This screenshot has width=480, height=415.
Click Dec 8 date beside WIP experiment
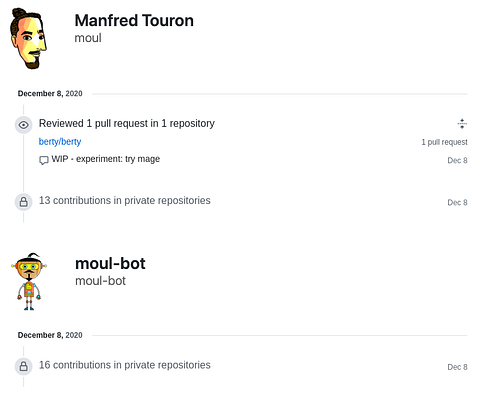[x=457, y=160]
